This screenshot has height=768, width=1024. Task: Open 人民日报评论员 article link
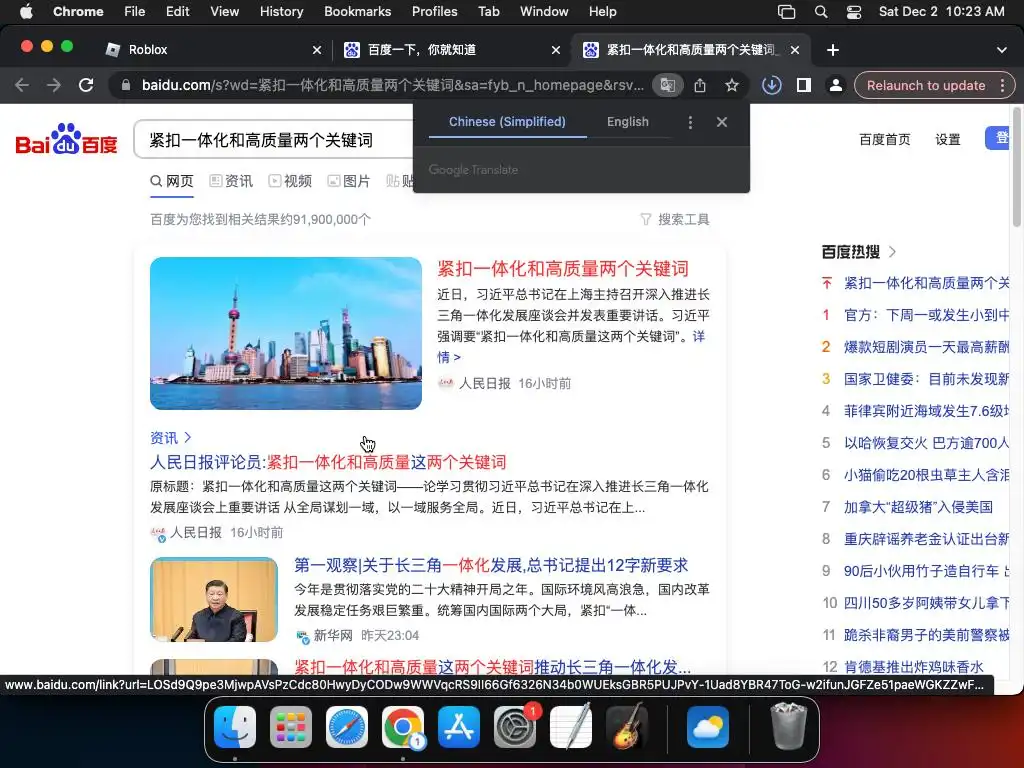tap(328, 462)
